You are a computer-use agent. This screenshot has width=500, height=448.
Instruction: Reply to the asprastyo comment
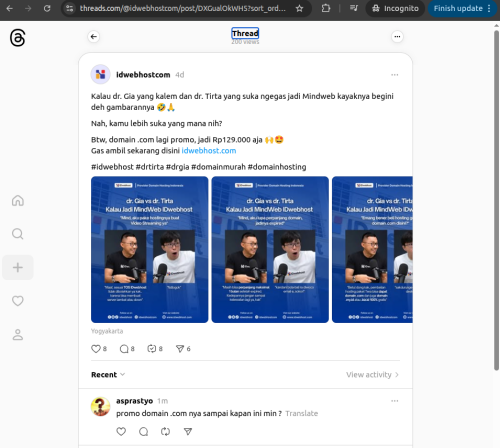[x=143, y=432]
